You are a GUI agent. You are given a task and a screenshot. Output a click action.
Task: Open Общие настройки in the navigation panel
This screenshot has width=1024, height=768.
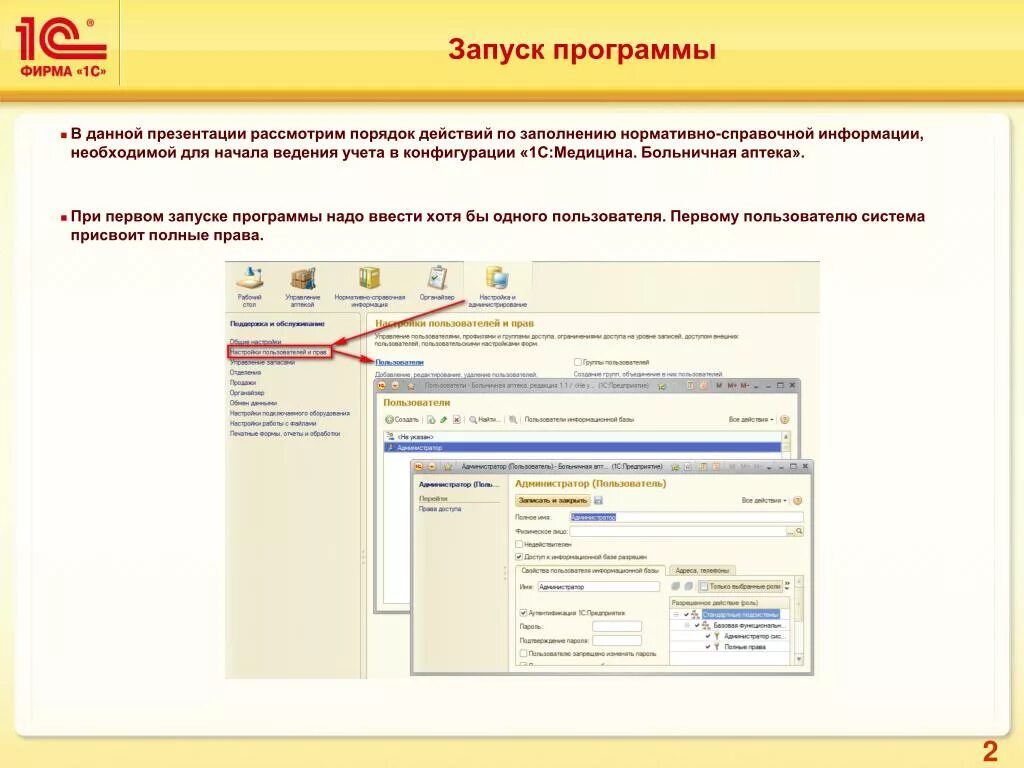click(x=255, y=342)
